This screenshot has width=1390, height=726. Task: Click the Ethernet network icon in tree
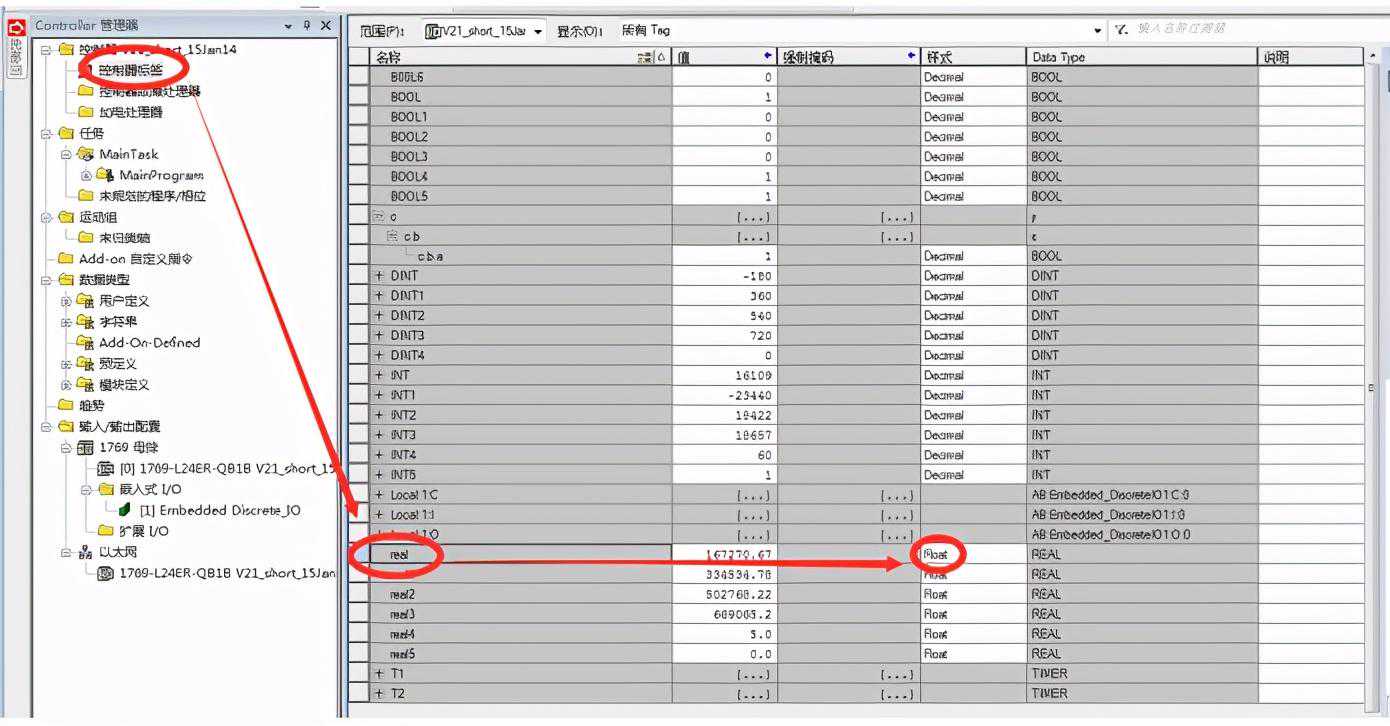point(86,552)
